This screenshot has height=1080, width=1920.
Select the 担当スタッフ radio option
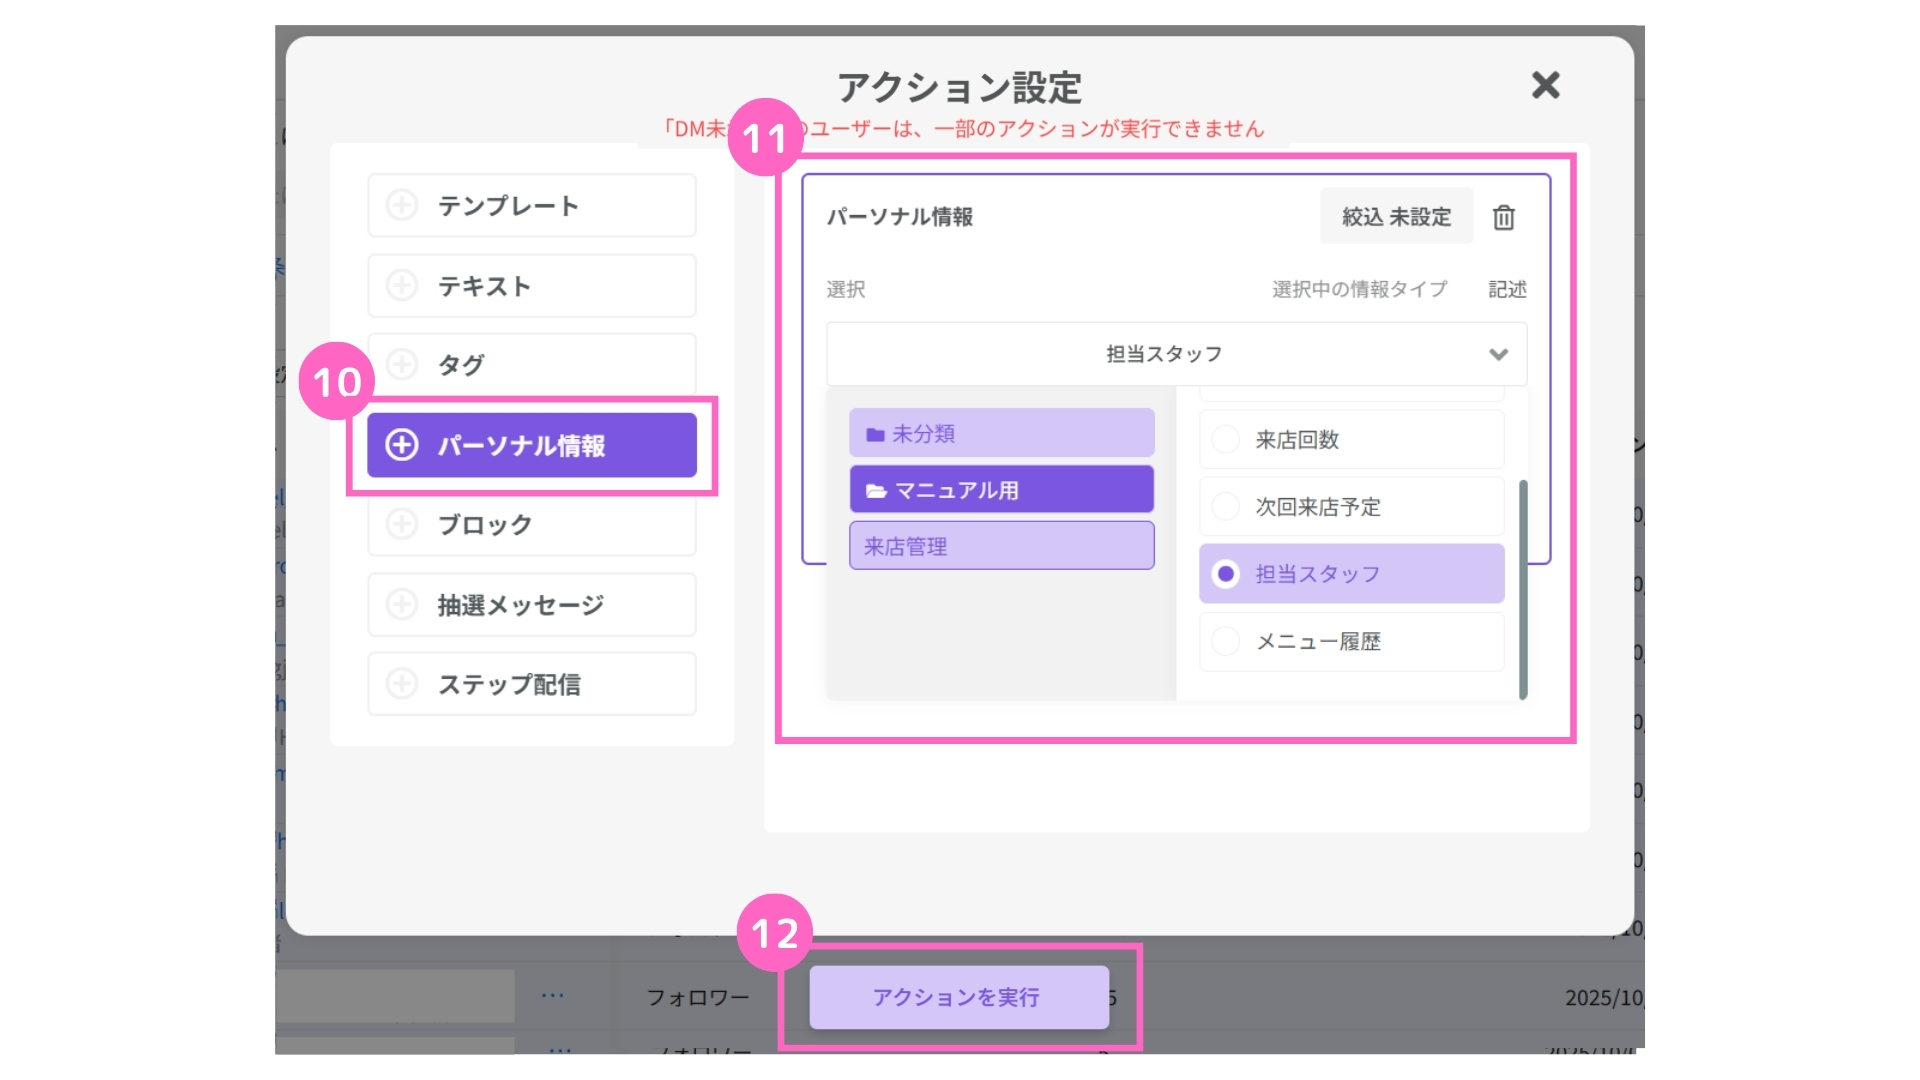point(1225,574)
